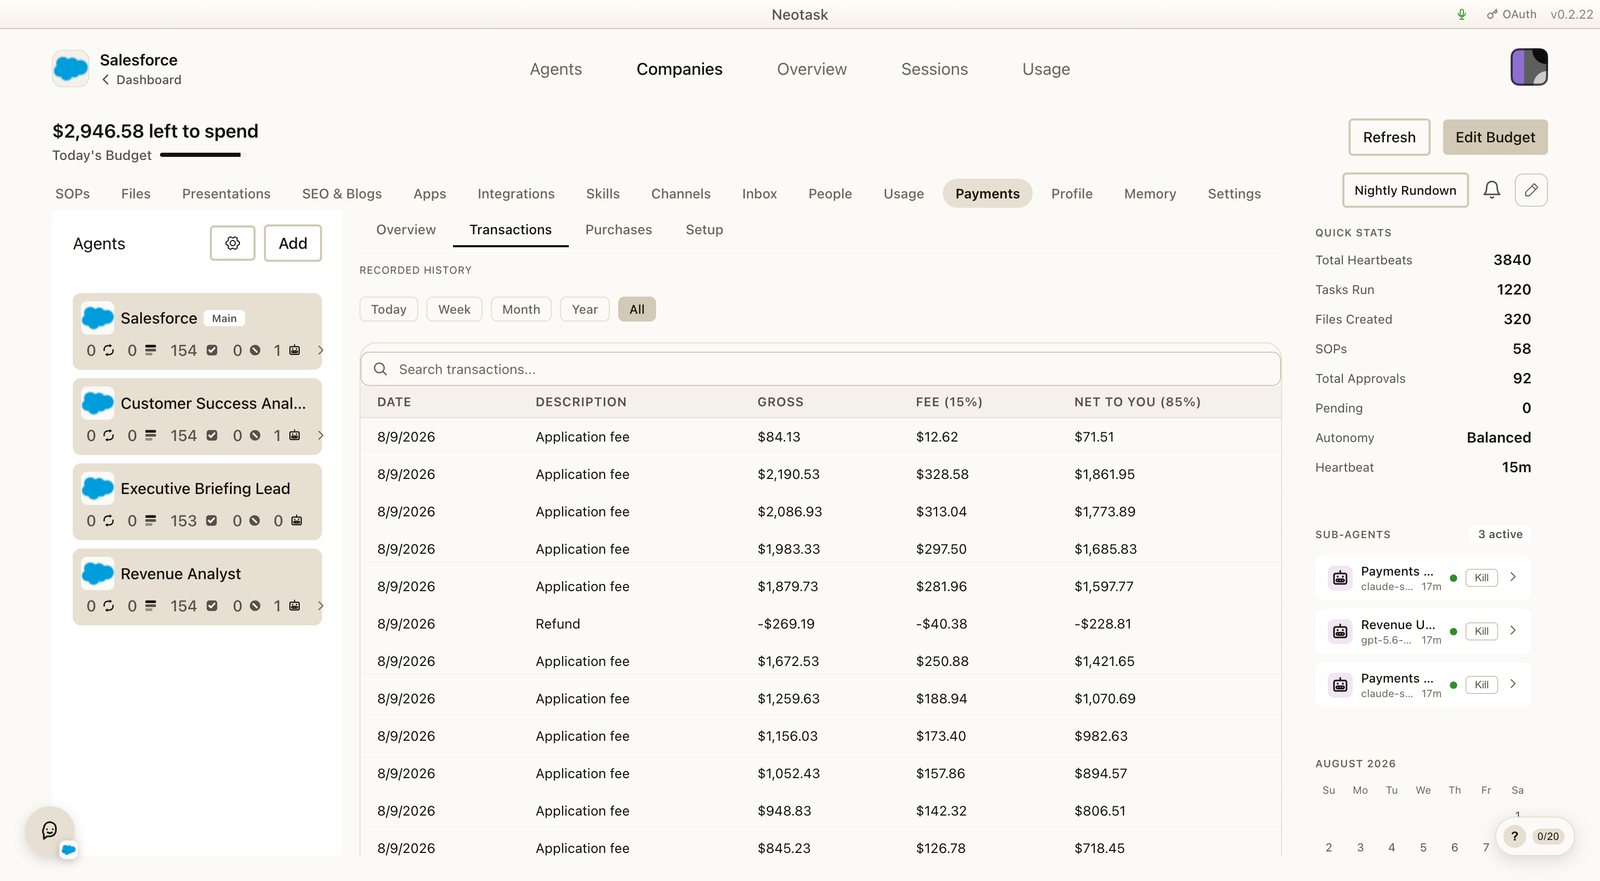Open the Nightly Rundown button
1600x881 pixels.
pyautogui.click(x=1405, y=190)
